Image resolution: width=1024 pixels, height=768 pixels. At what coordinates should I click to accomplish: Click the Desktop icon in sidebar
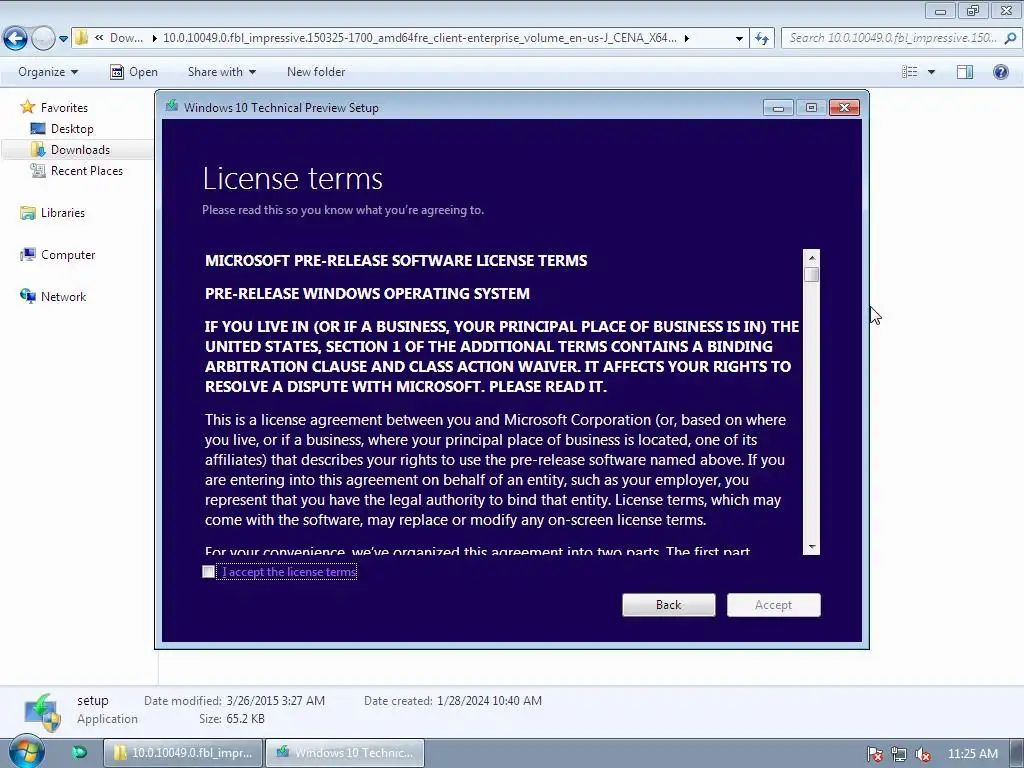[38, 129]
